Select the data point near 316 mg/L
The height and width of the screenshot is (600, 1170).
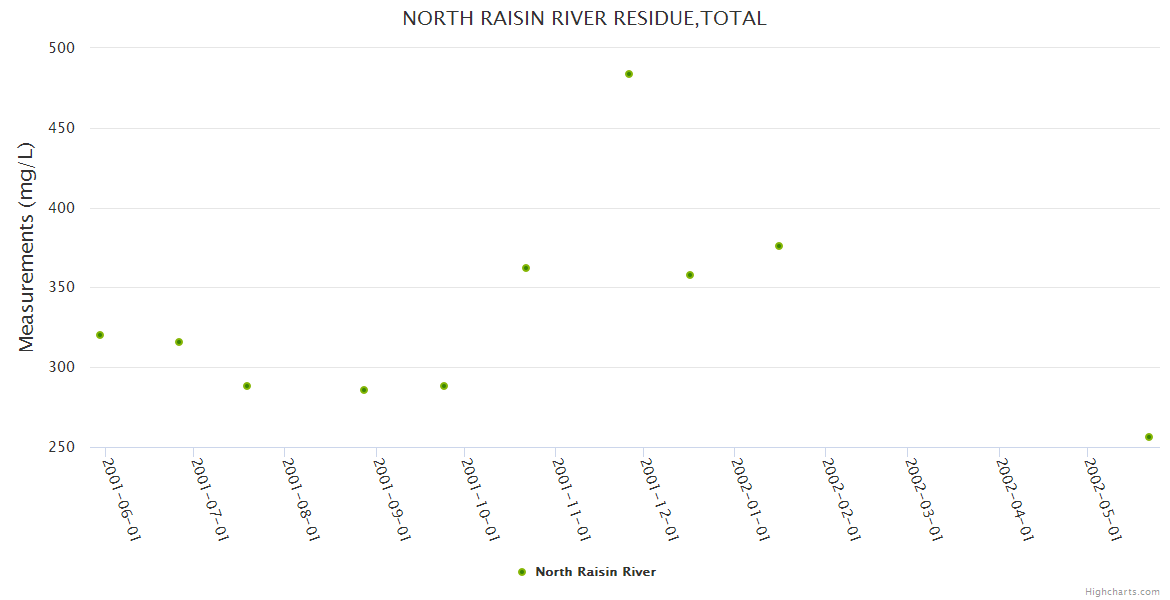pyautogui.click(x=179, y=342)
